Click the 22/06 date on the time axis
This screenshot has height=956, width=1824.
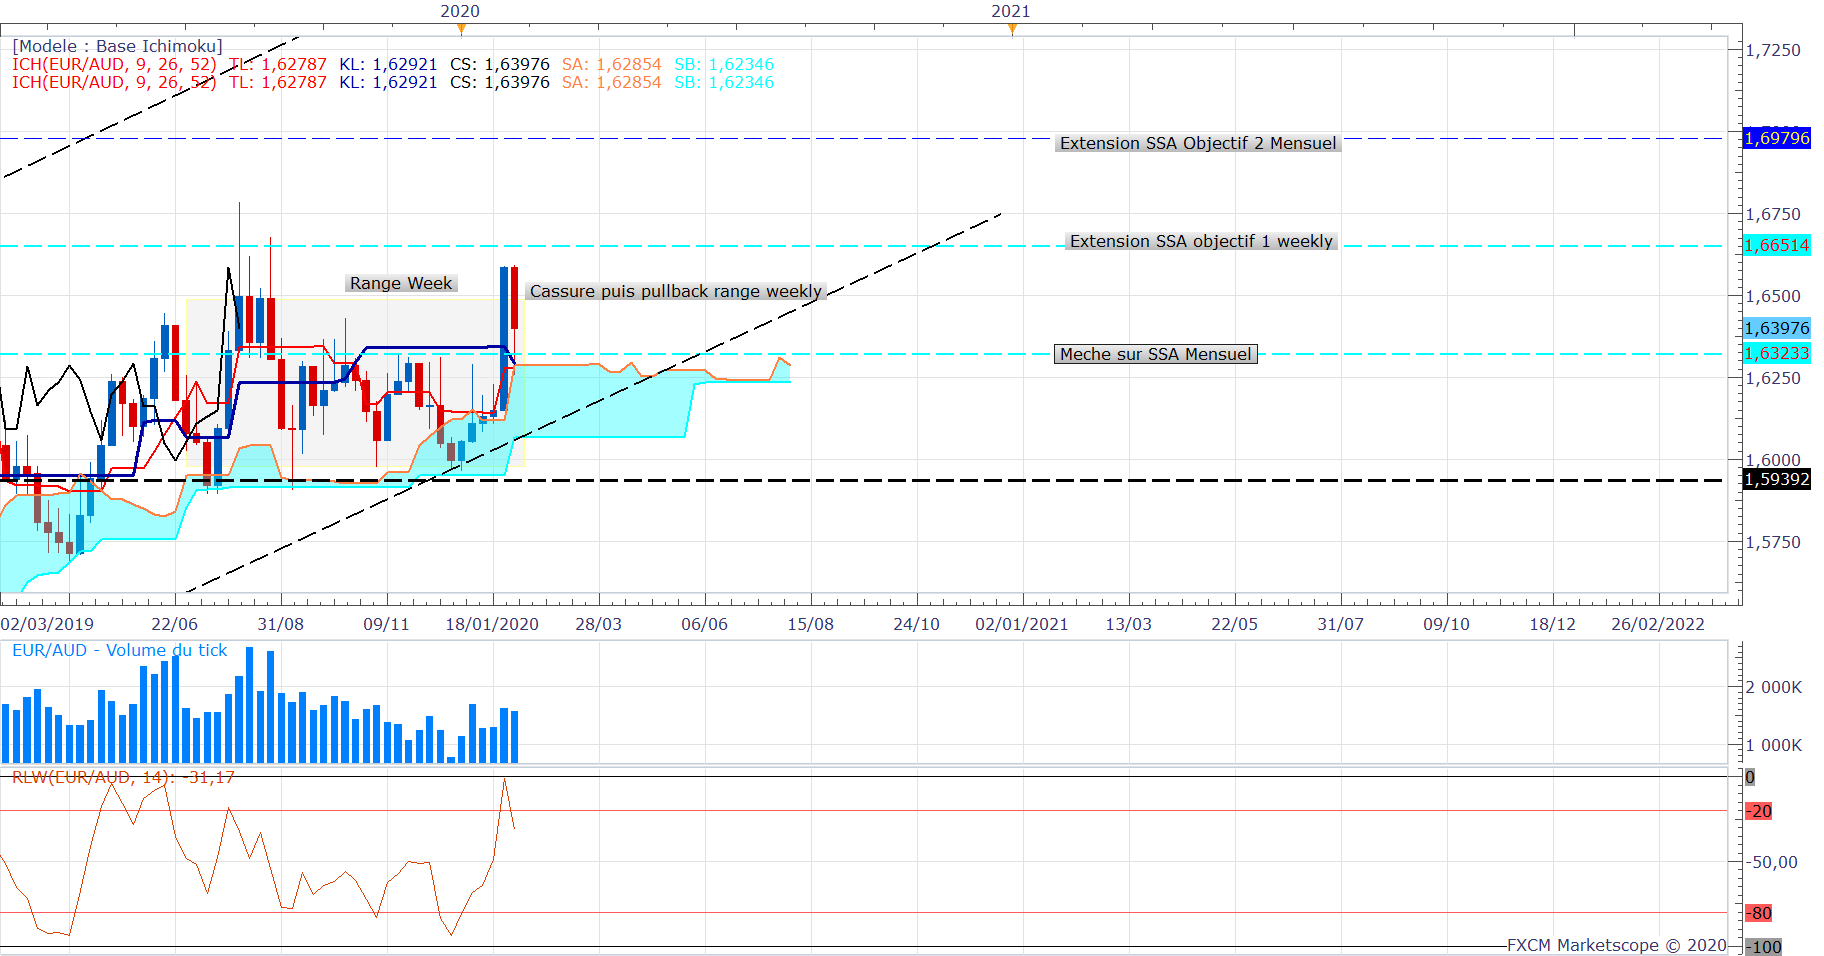175,624
